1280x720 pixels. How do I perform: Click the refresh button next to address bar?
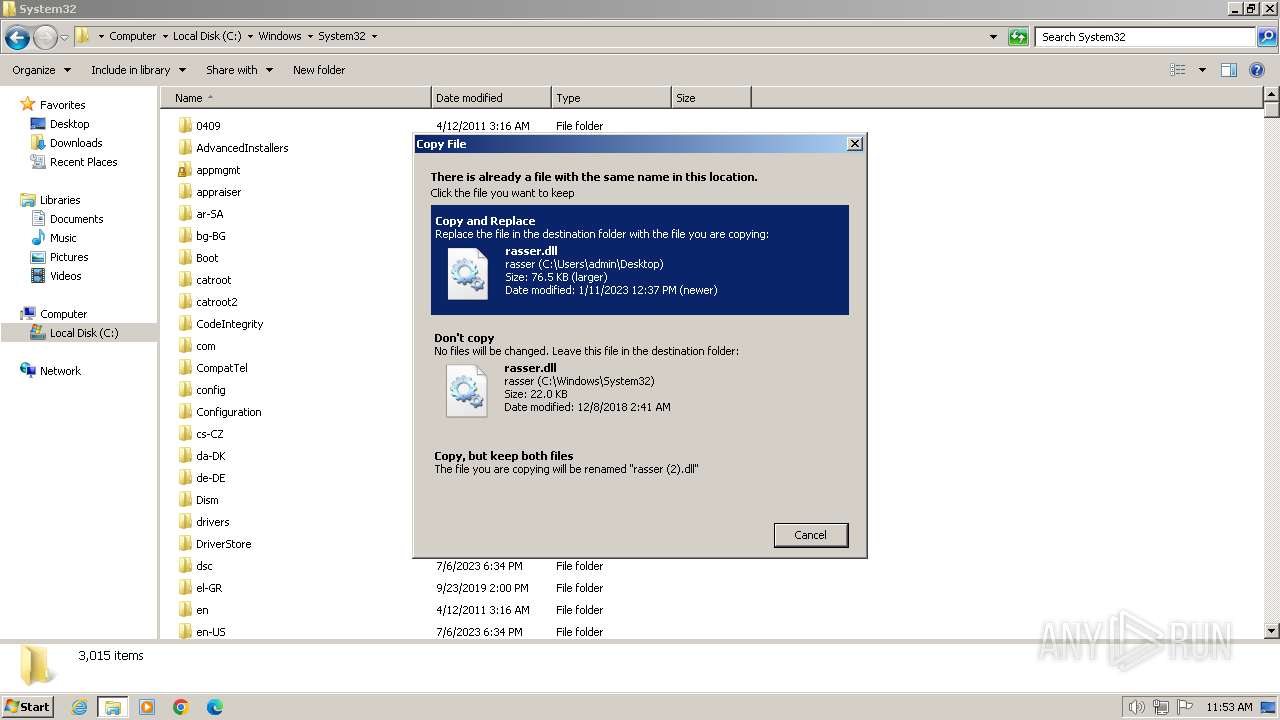click(x=1018, y=37)
